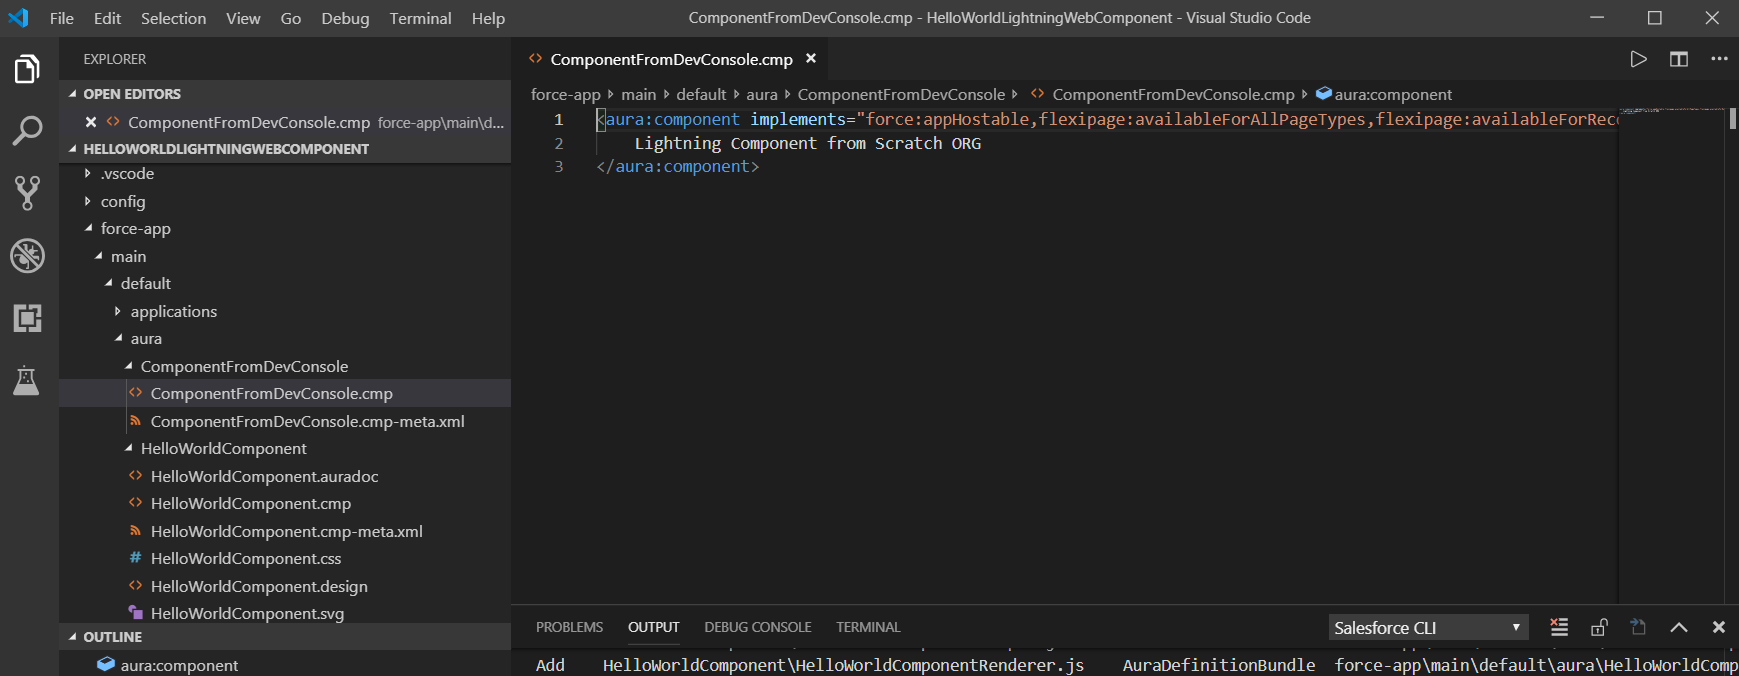Toggle the output scroll lock

pos(1599,627)
